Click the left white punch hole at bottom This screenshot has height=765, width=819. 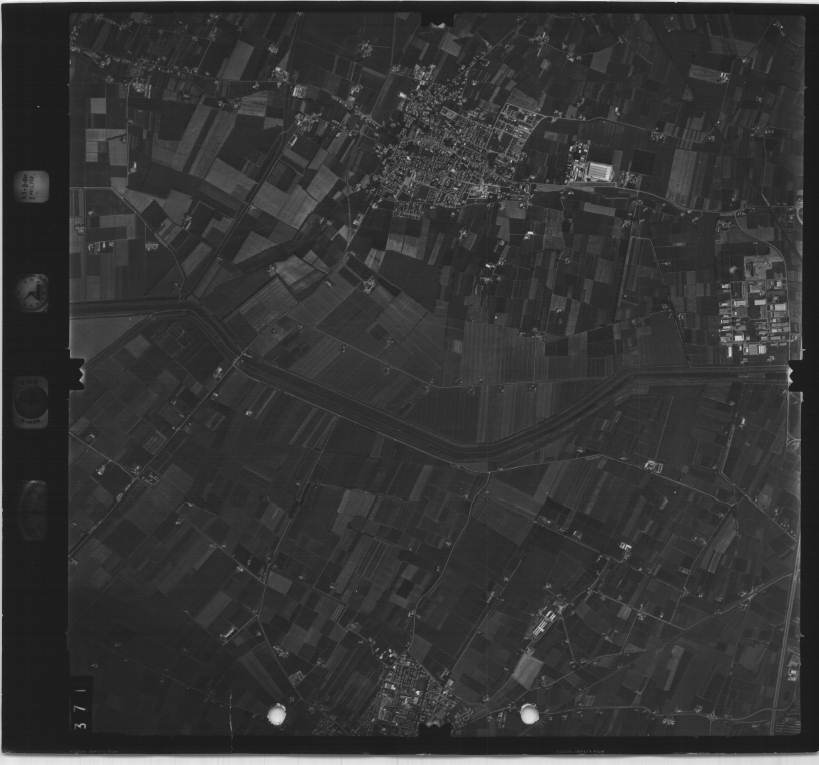pyautogui.click(x=276, y=713)
